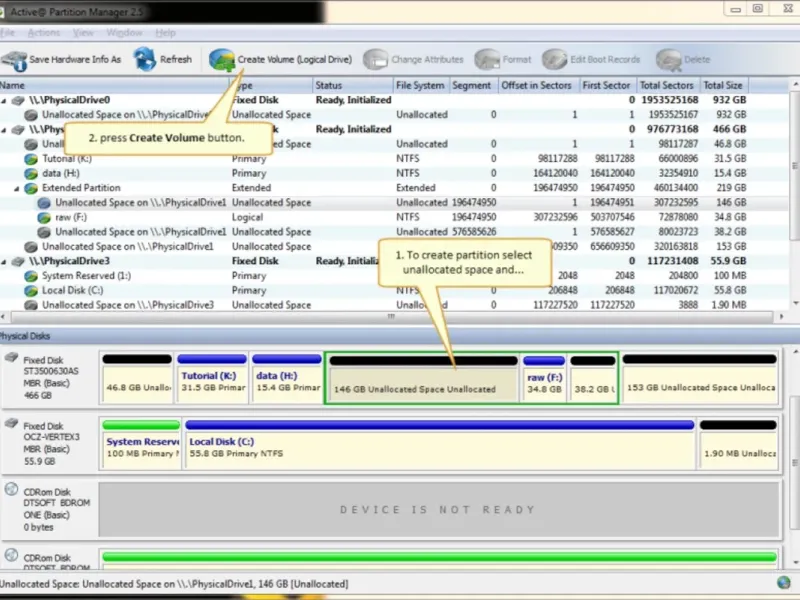The image size is (800, 600).
Task: Click the ST3500630AS fixed disk icon
Action: [11, 358]
